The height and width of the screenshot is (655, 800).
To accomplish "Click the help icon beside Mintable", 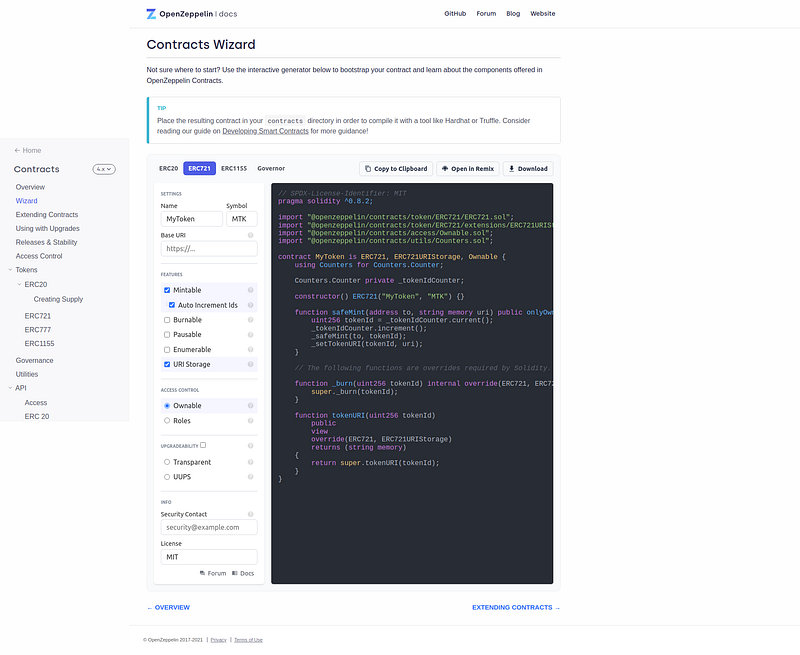I will (250, 290).
